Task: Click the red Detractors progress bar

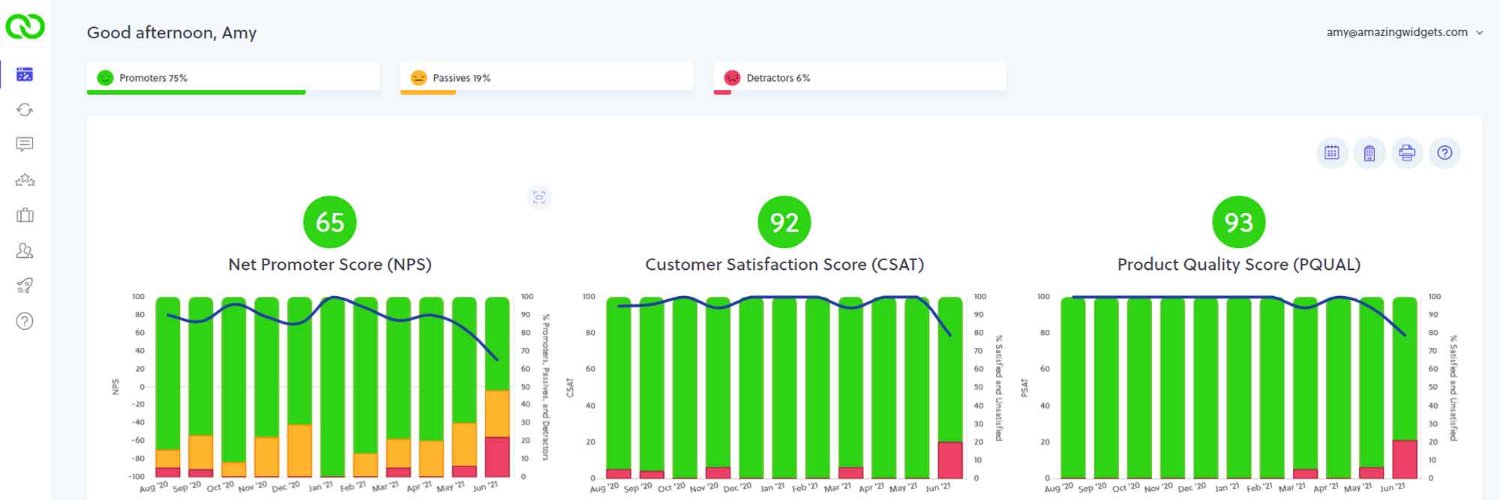Action: tap(722, 92)
